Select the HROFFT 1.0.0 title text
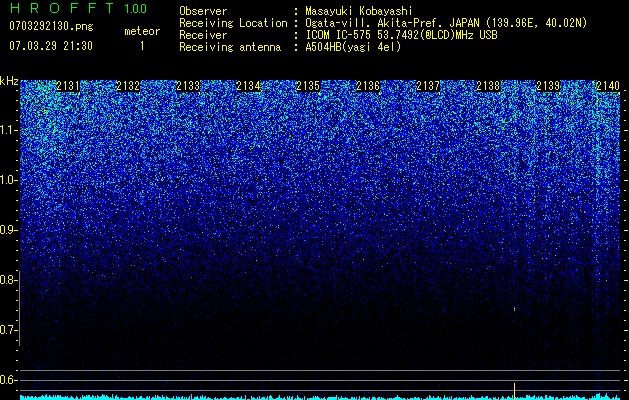The height and width of the screenshot is (400, 629). pos(78,8)
